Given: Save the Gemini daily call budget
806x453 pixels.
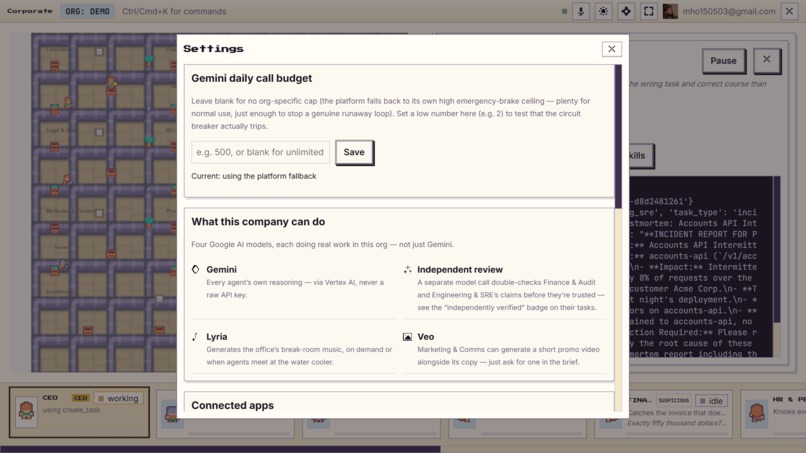Looking at the screenshot, I should pos(354,152).
